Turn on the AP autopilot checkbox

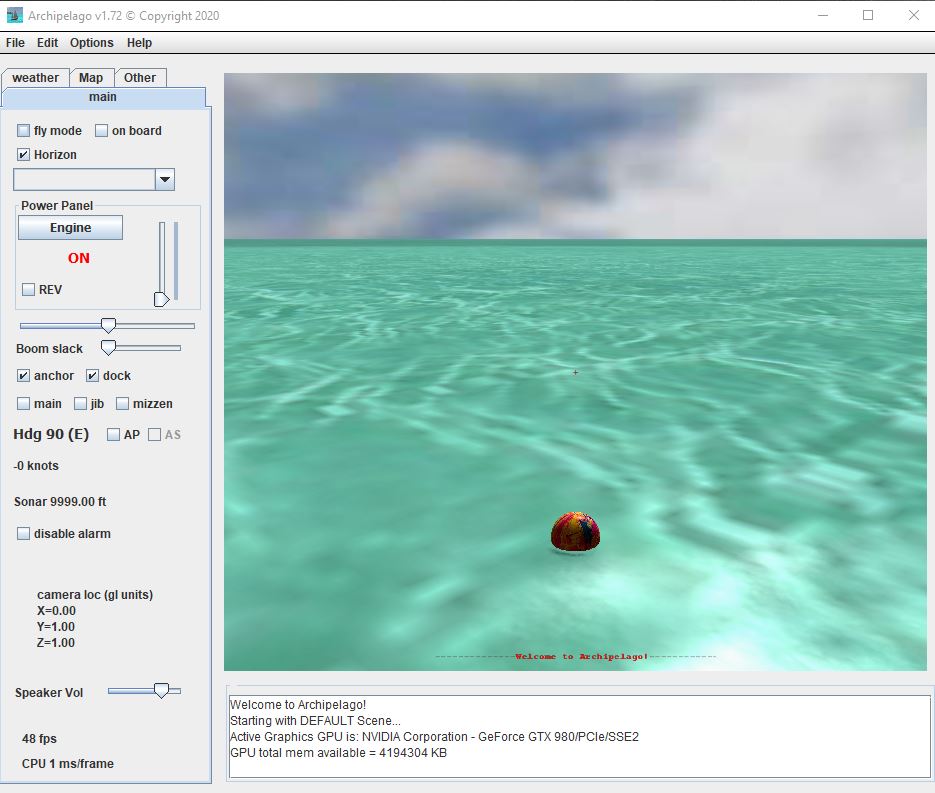114,435
